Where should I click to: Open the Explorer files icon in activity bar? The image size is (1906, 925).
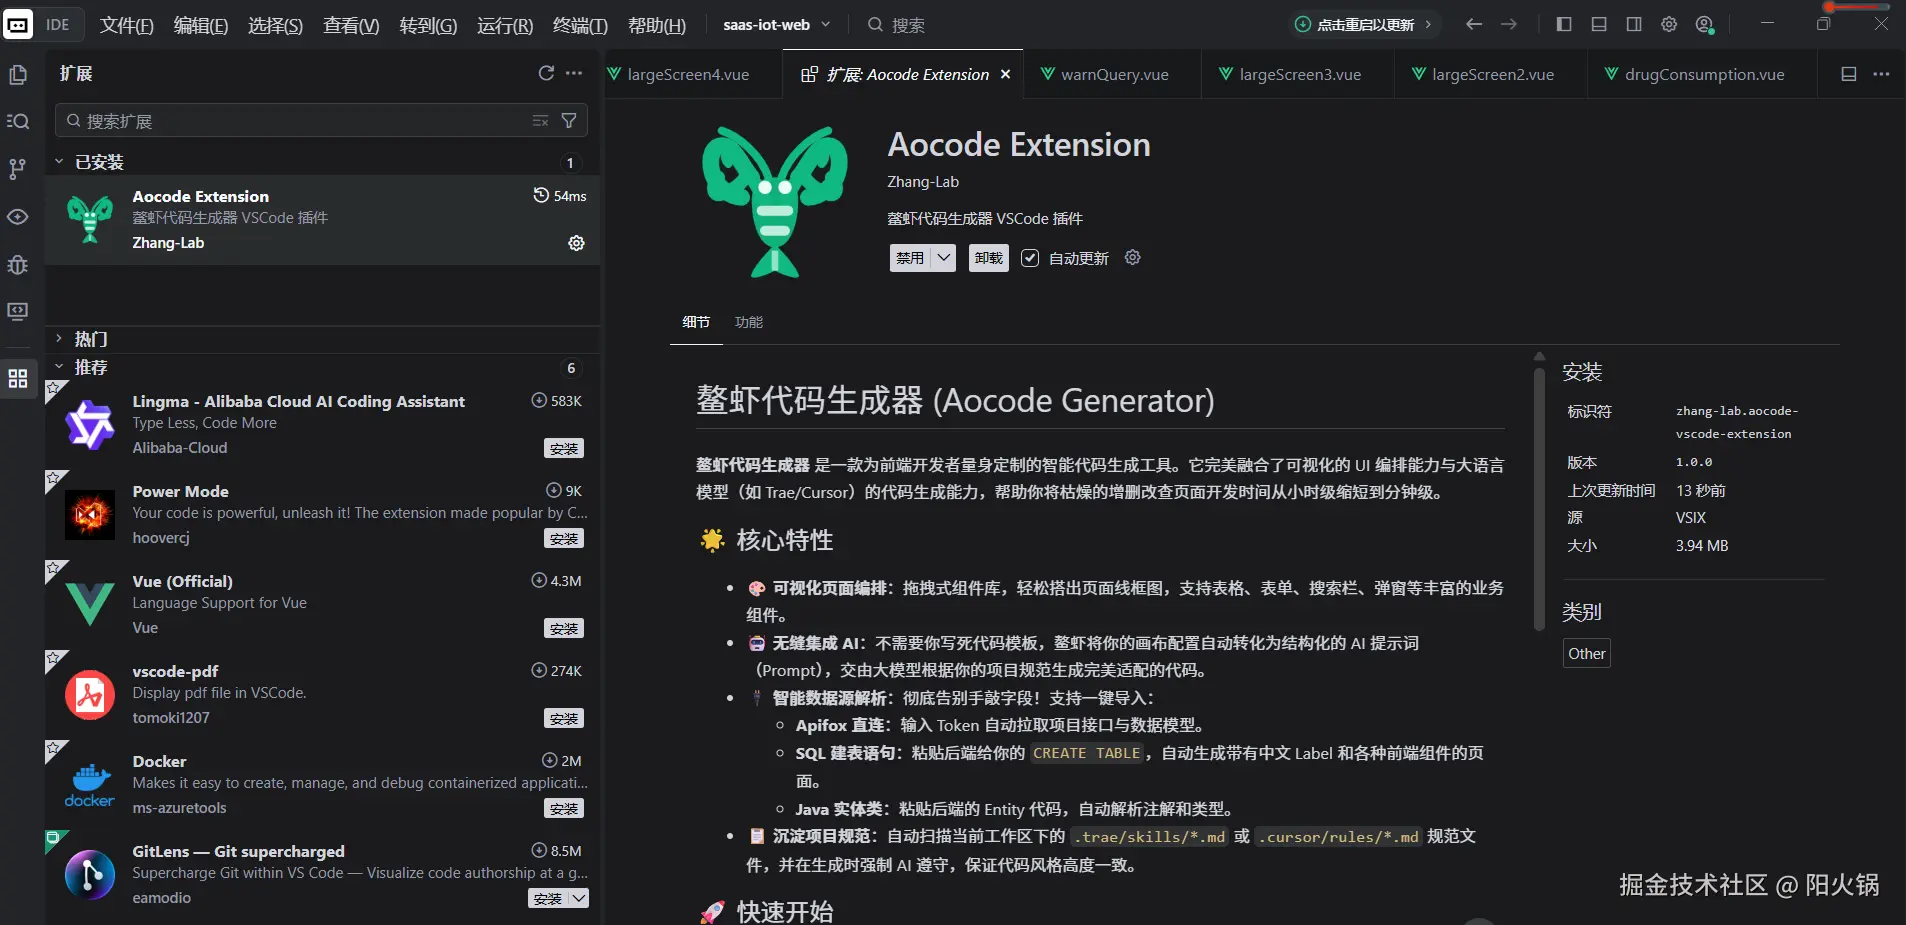click(18, 74)
